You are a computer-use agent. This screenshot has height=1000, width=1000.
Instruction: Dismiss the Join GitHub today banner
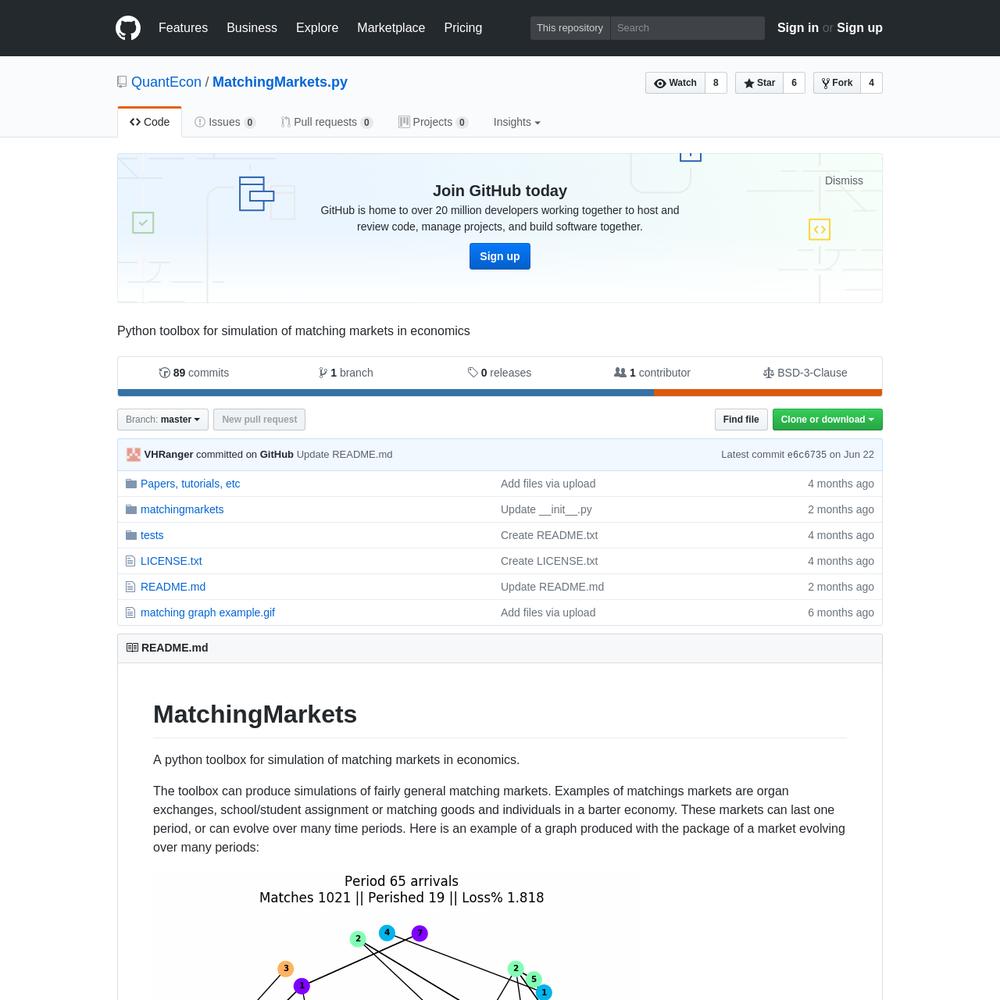coord(843,180)
